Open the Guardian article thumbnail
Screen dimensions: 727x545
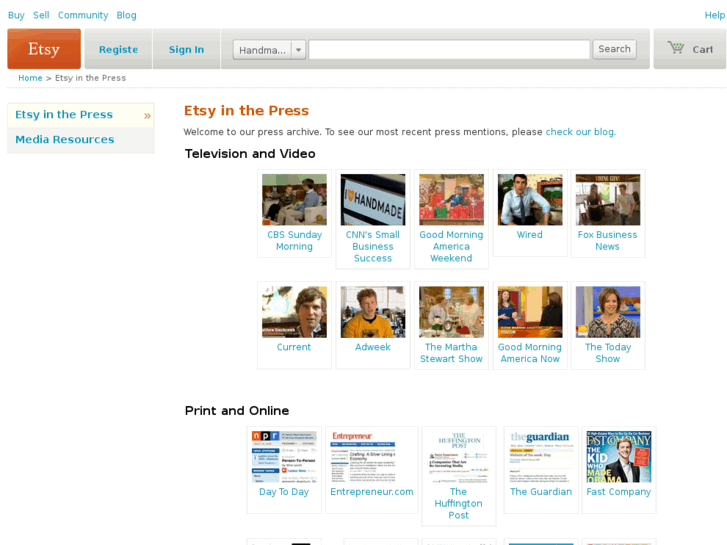541,457
